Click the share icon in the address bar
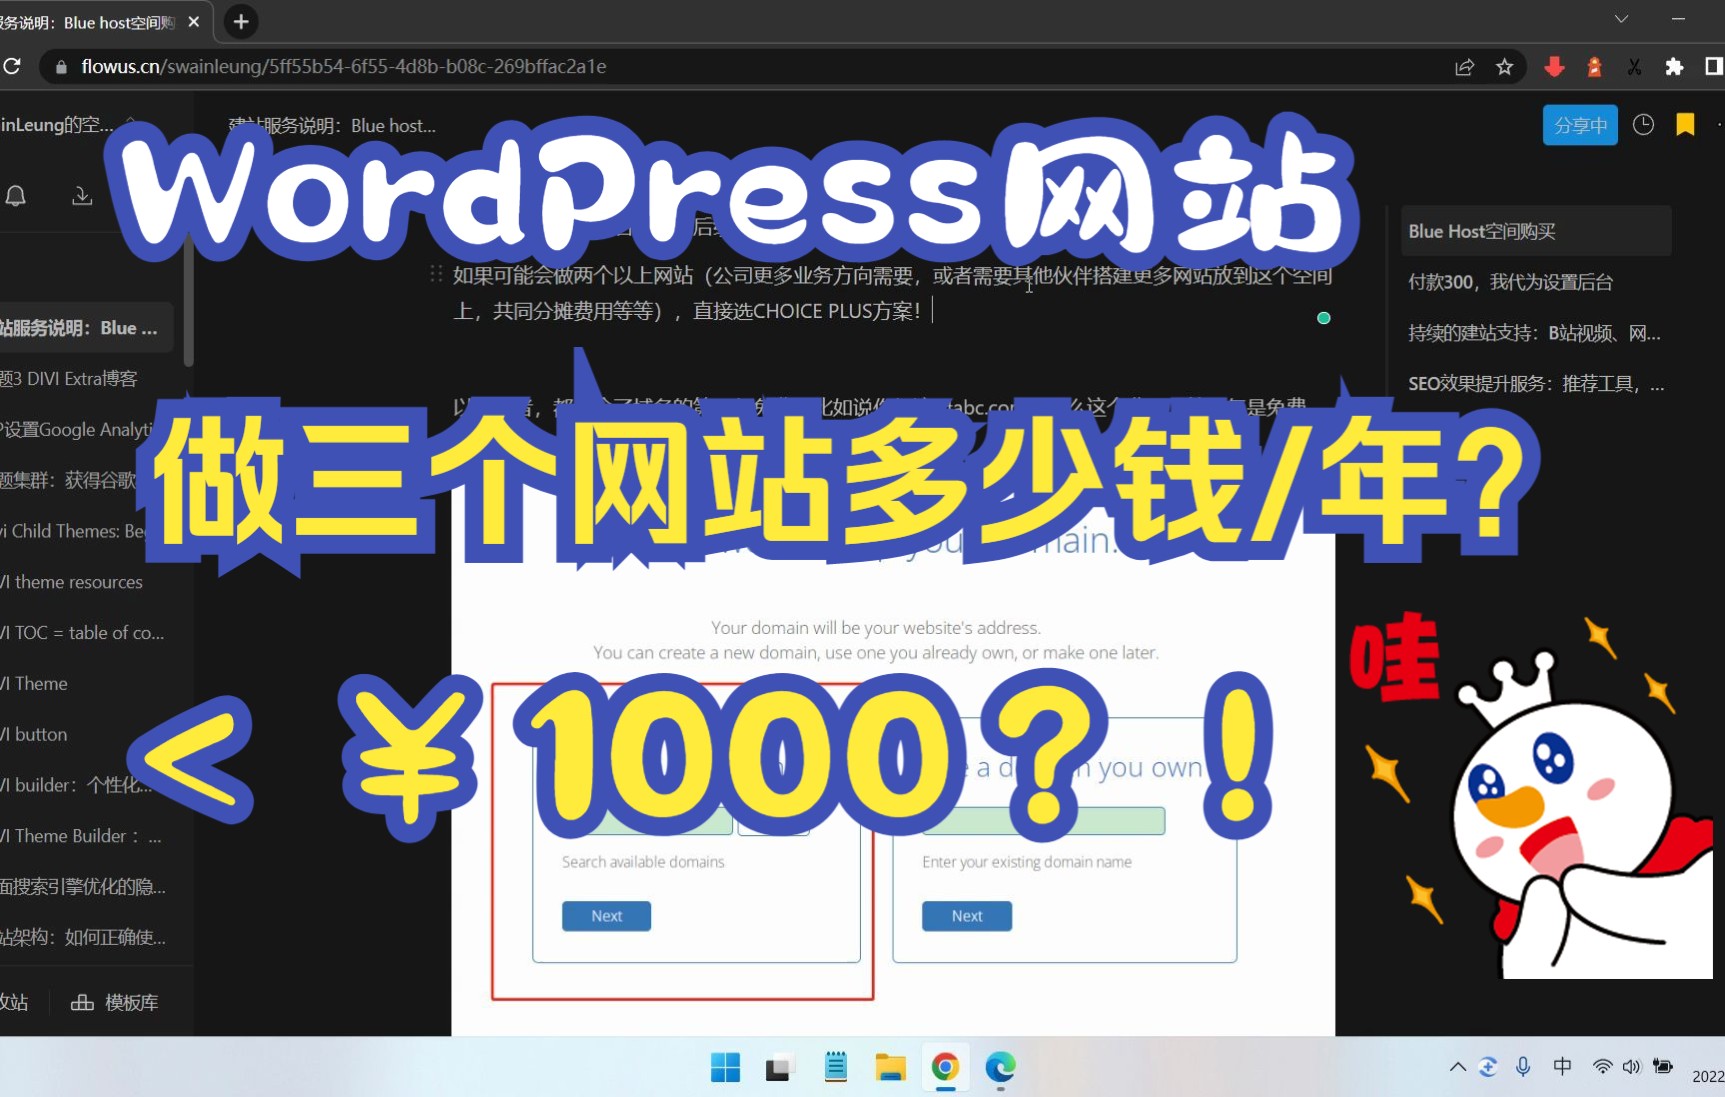 click(x=1464, y=67)
